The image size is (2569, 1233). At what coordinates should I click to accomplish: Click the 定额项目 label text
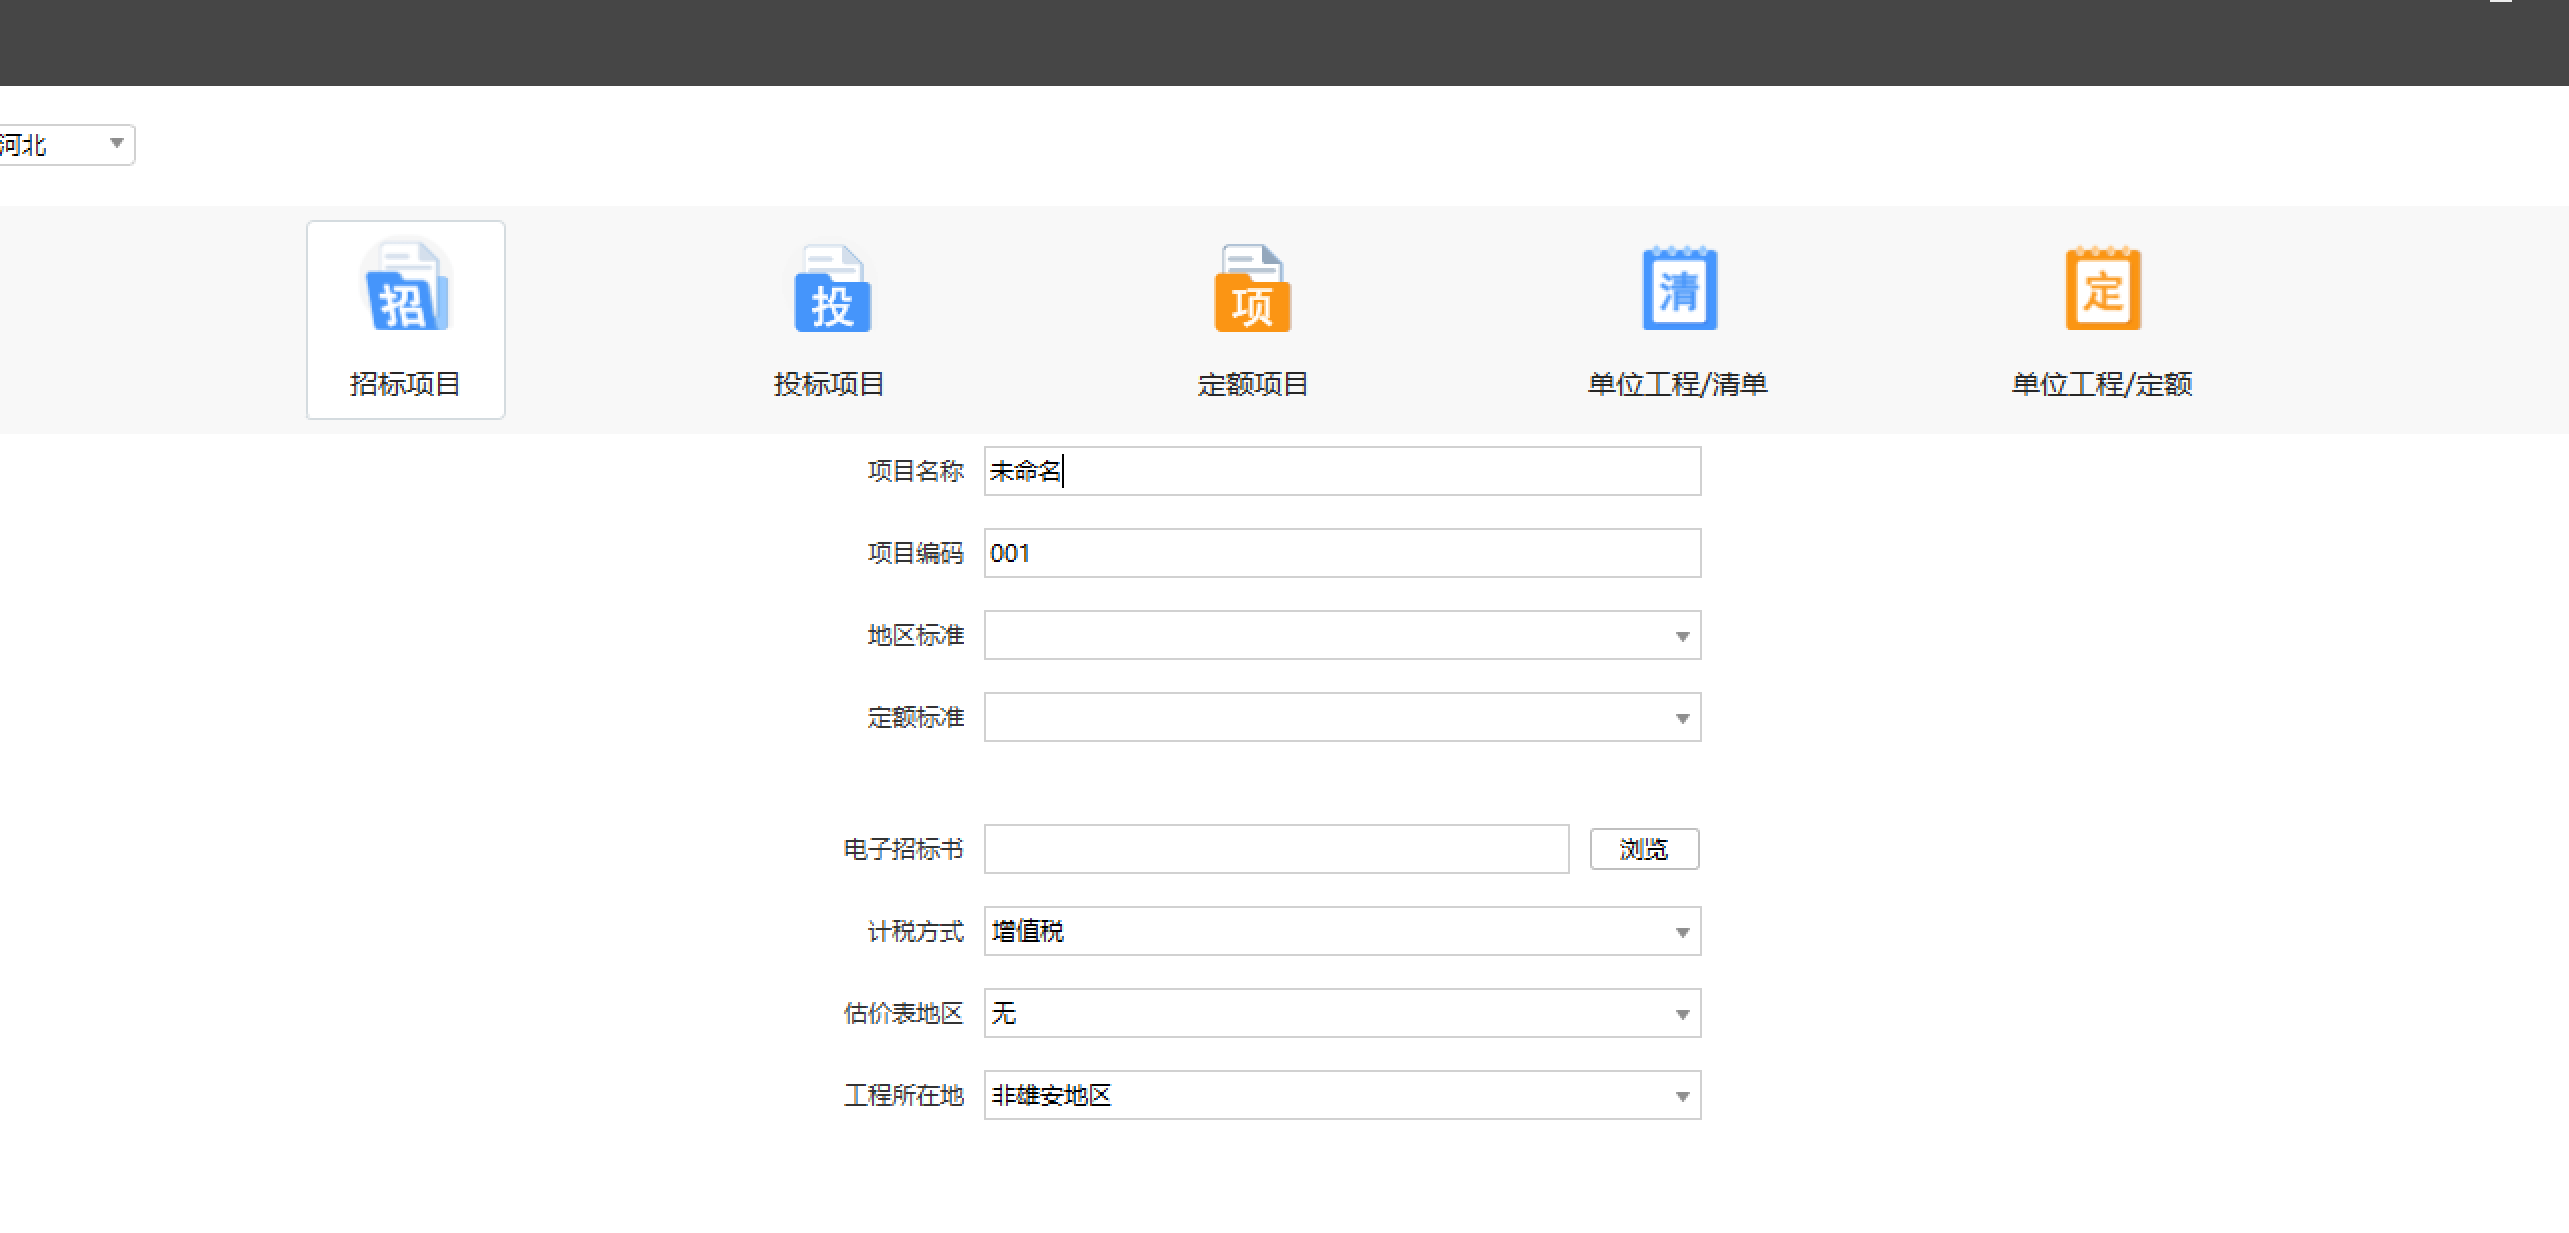[1253, 384]
